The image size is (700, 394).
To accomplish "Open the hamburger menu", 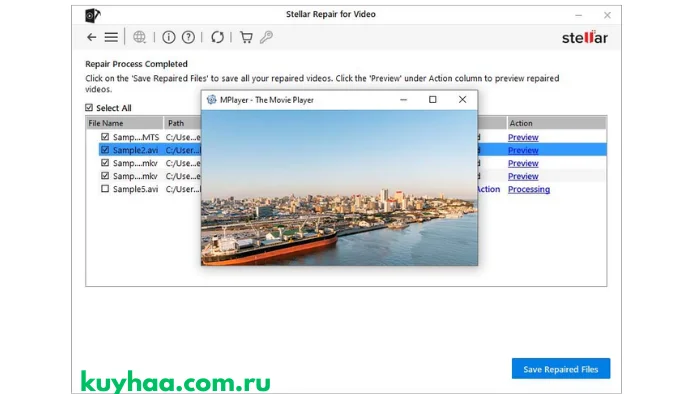I will tap(111, 37).
